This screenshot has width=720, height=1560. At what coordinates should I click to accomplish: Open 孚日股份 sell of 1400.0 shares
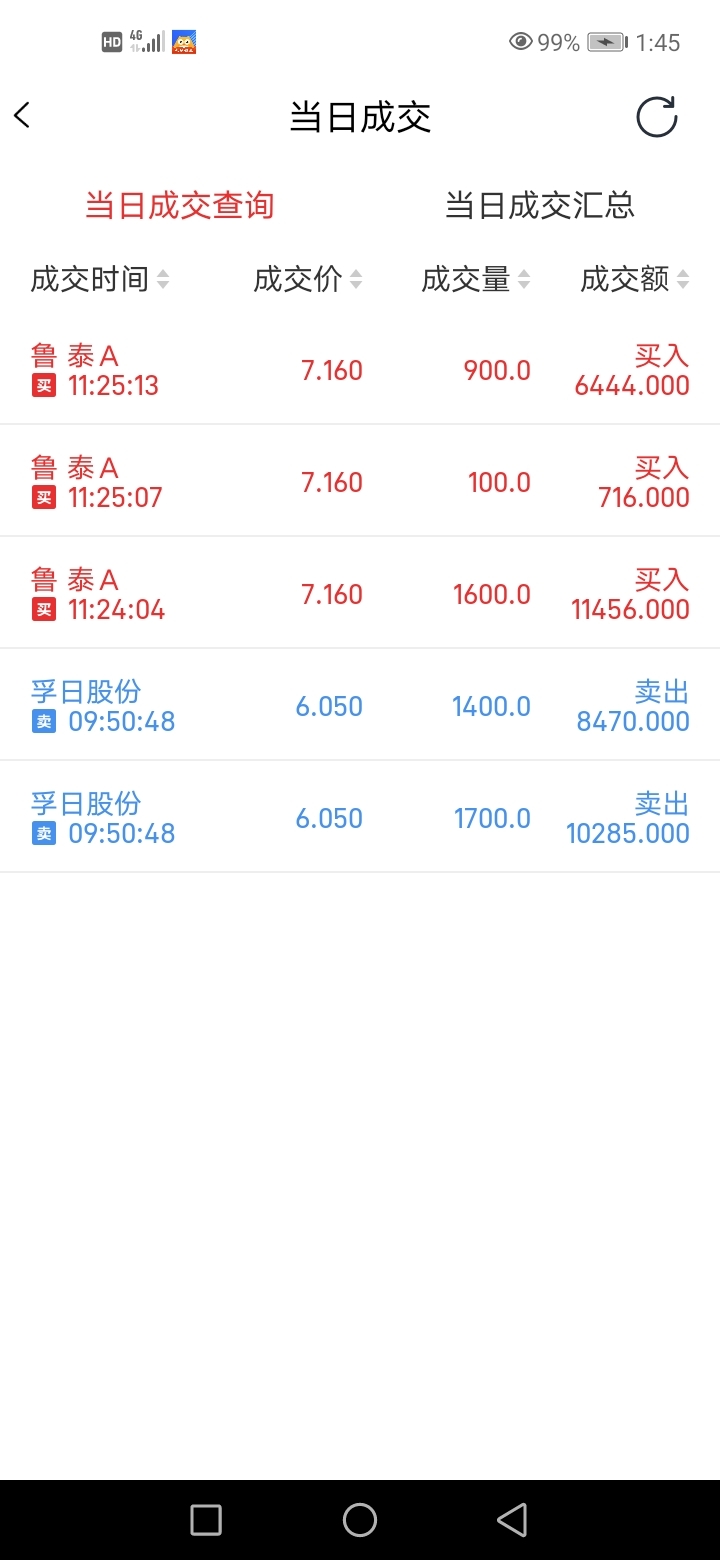point(360,706)
